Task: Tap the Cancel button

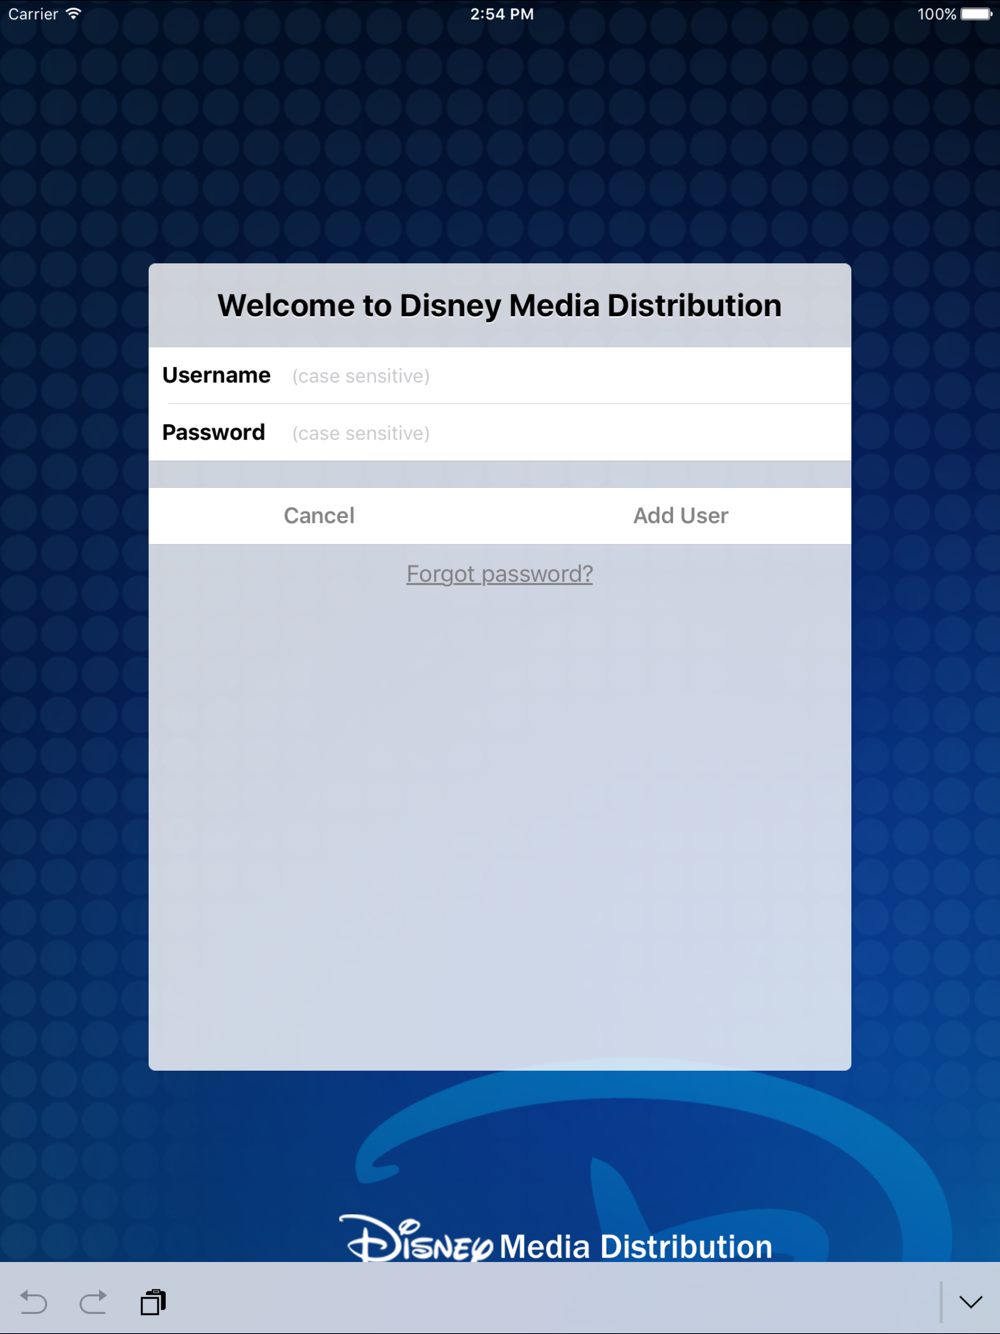Action: coord(319,516)
